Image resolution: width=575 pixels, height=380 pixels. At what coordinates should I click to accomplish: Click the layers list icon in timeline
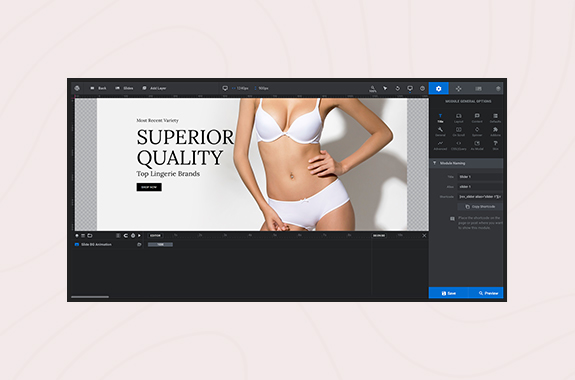pyautogui.click(x=83, y=235)
